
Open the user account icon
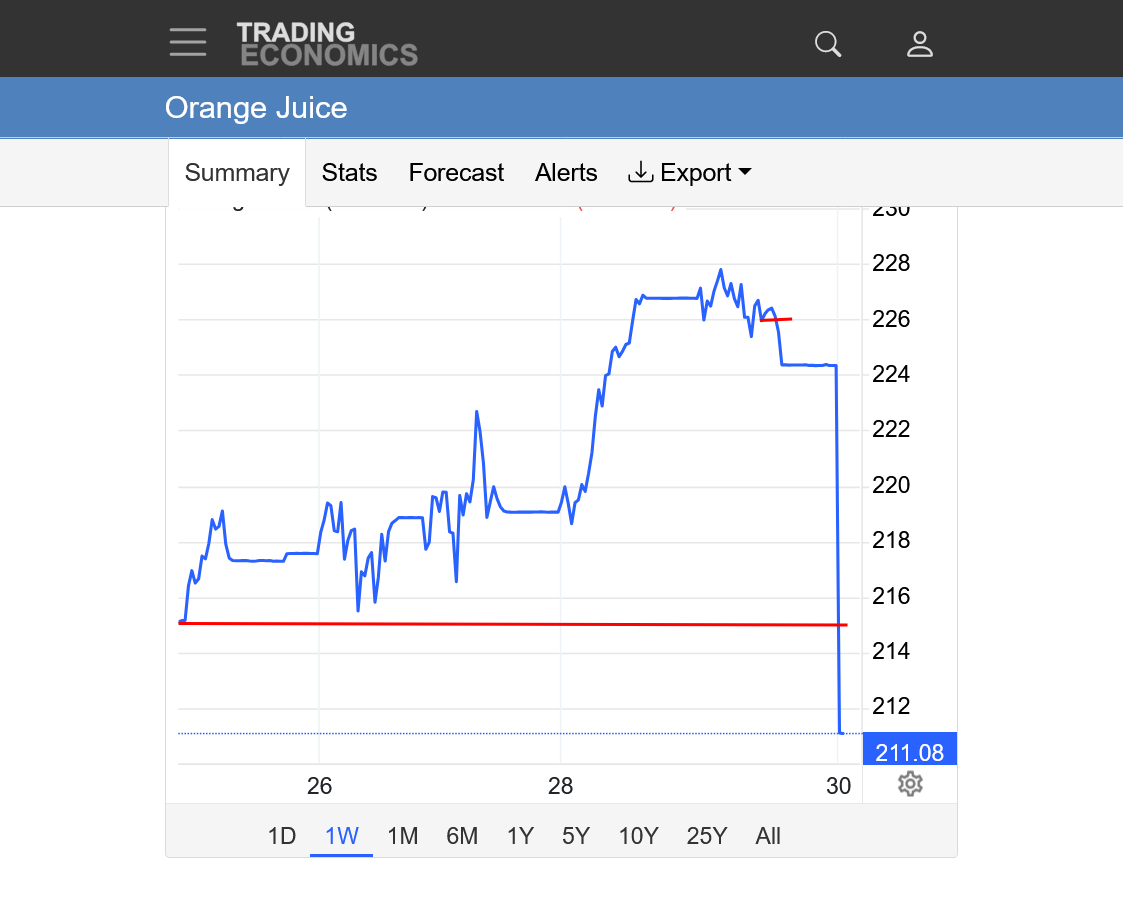pyautogui.click(x=919, y=44)
